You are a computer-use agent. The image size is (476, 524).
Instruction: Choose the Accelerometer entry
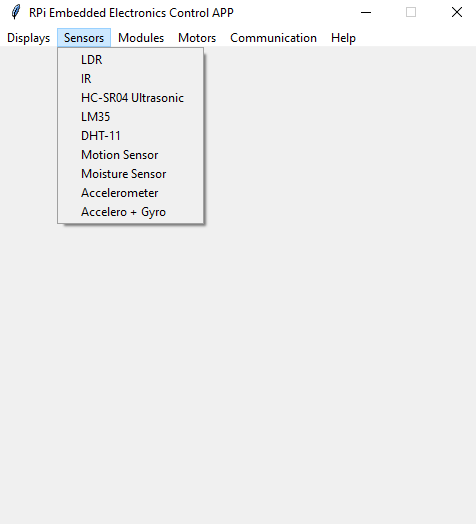130,193
